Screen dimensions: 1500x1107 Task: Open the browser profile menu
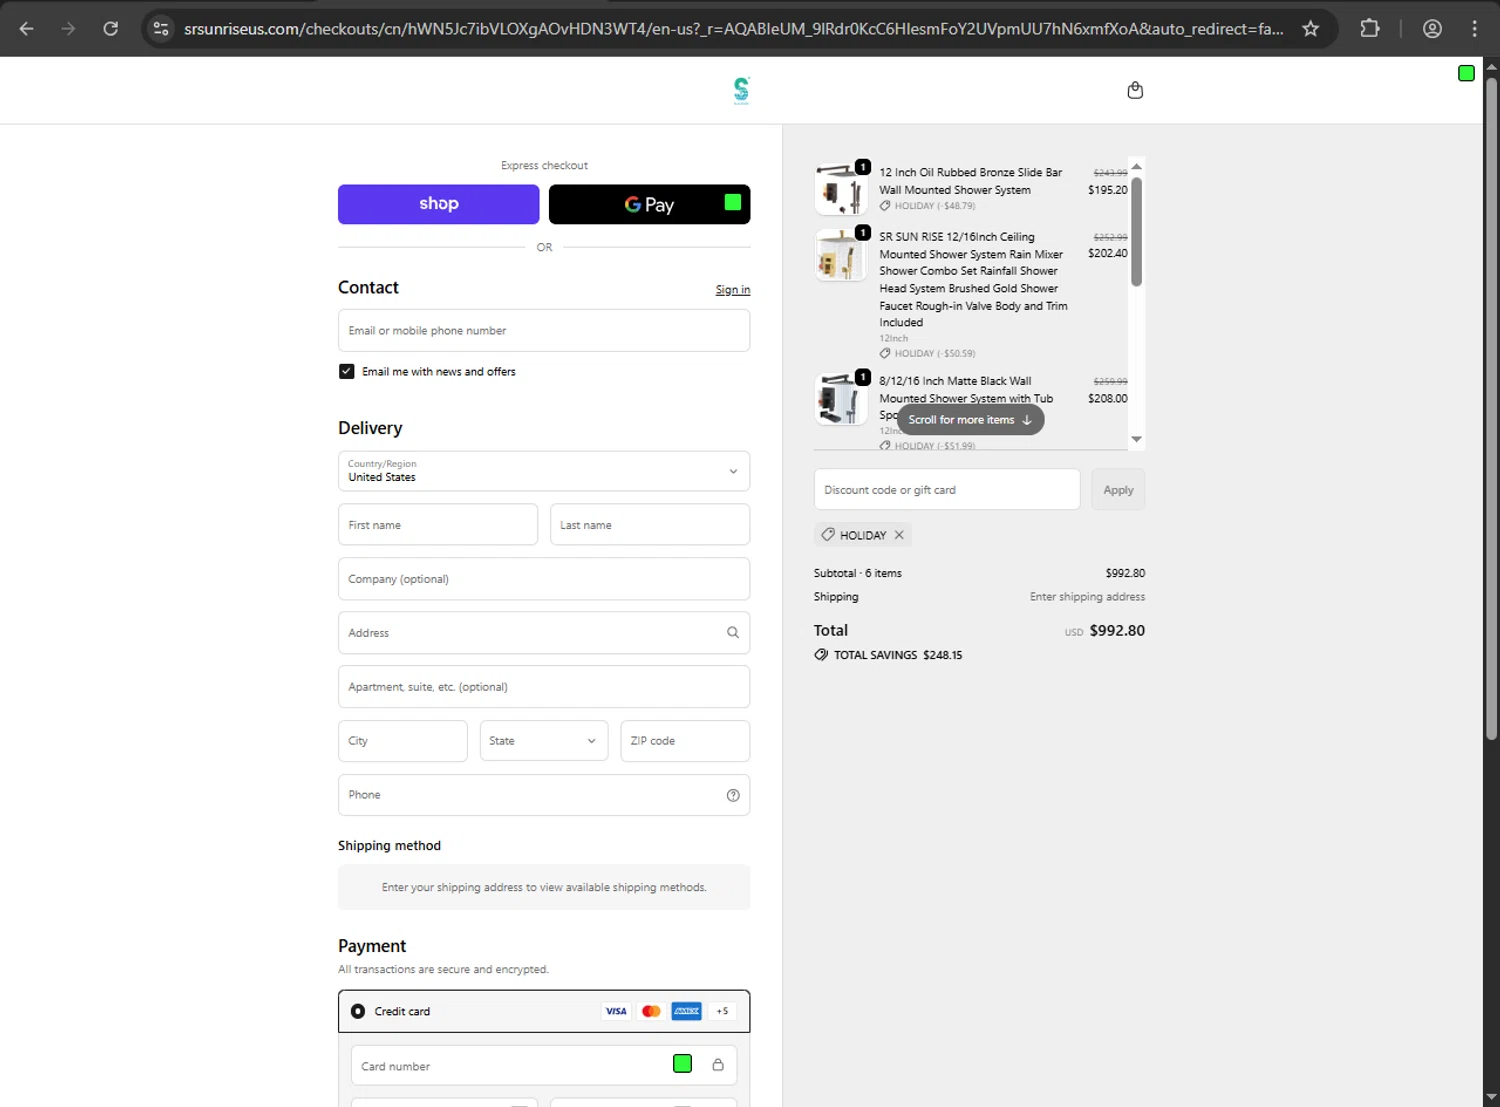click(x=1432, y=29)
